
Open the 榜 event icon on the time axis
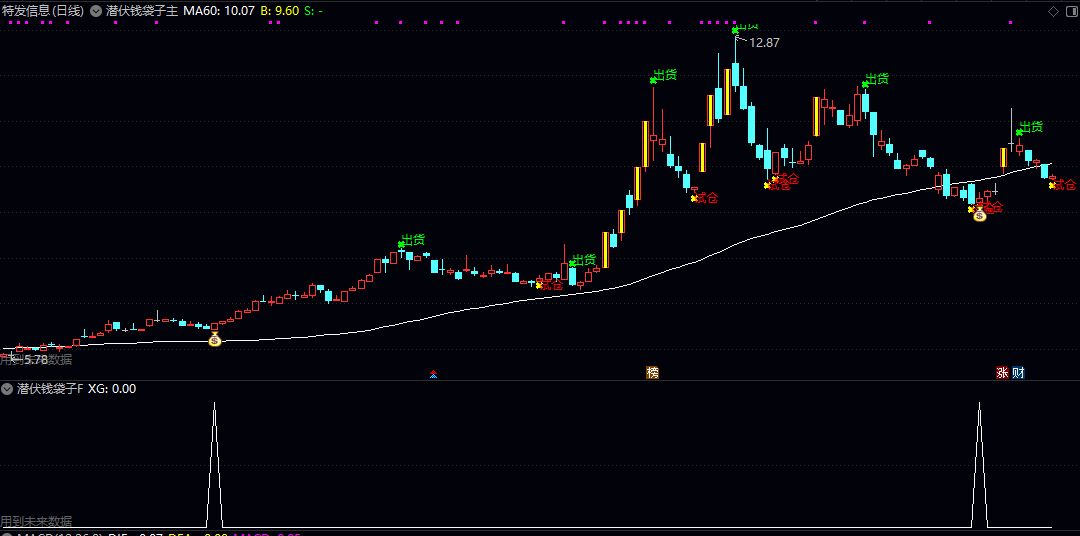point(652,373)
